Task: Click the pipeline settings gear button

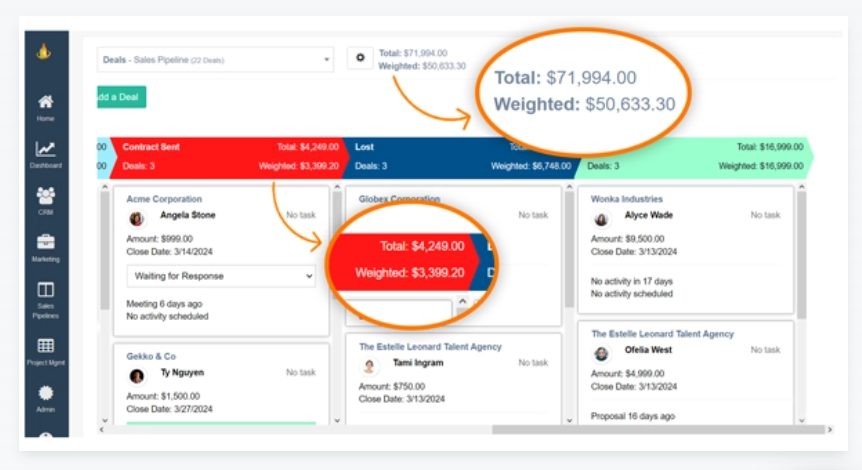Action: (360, 58)
